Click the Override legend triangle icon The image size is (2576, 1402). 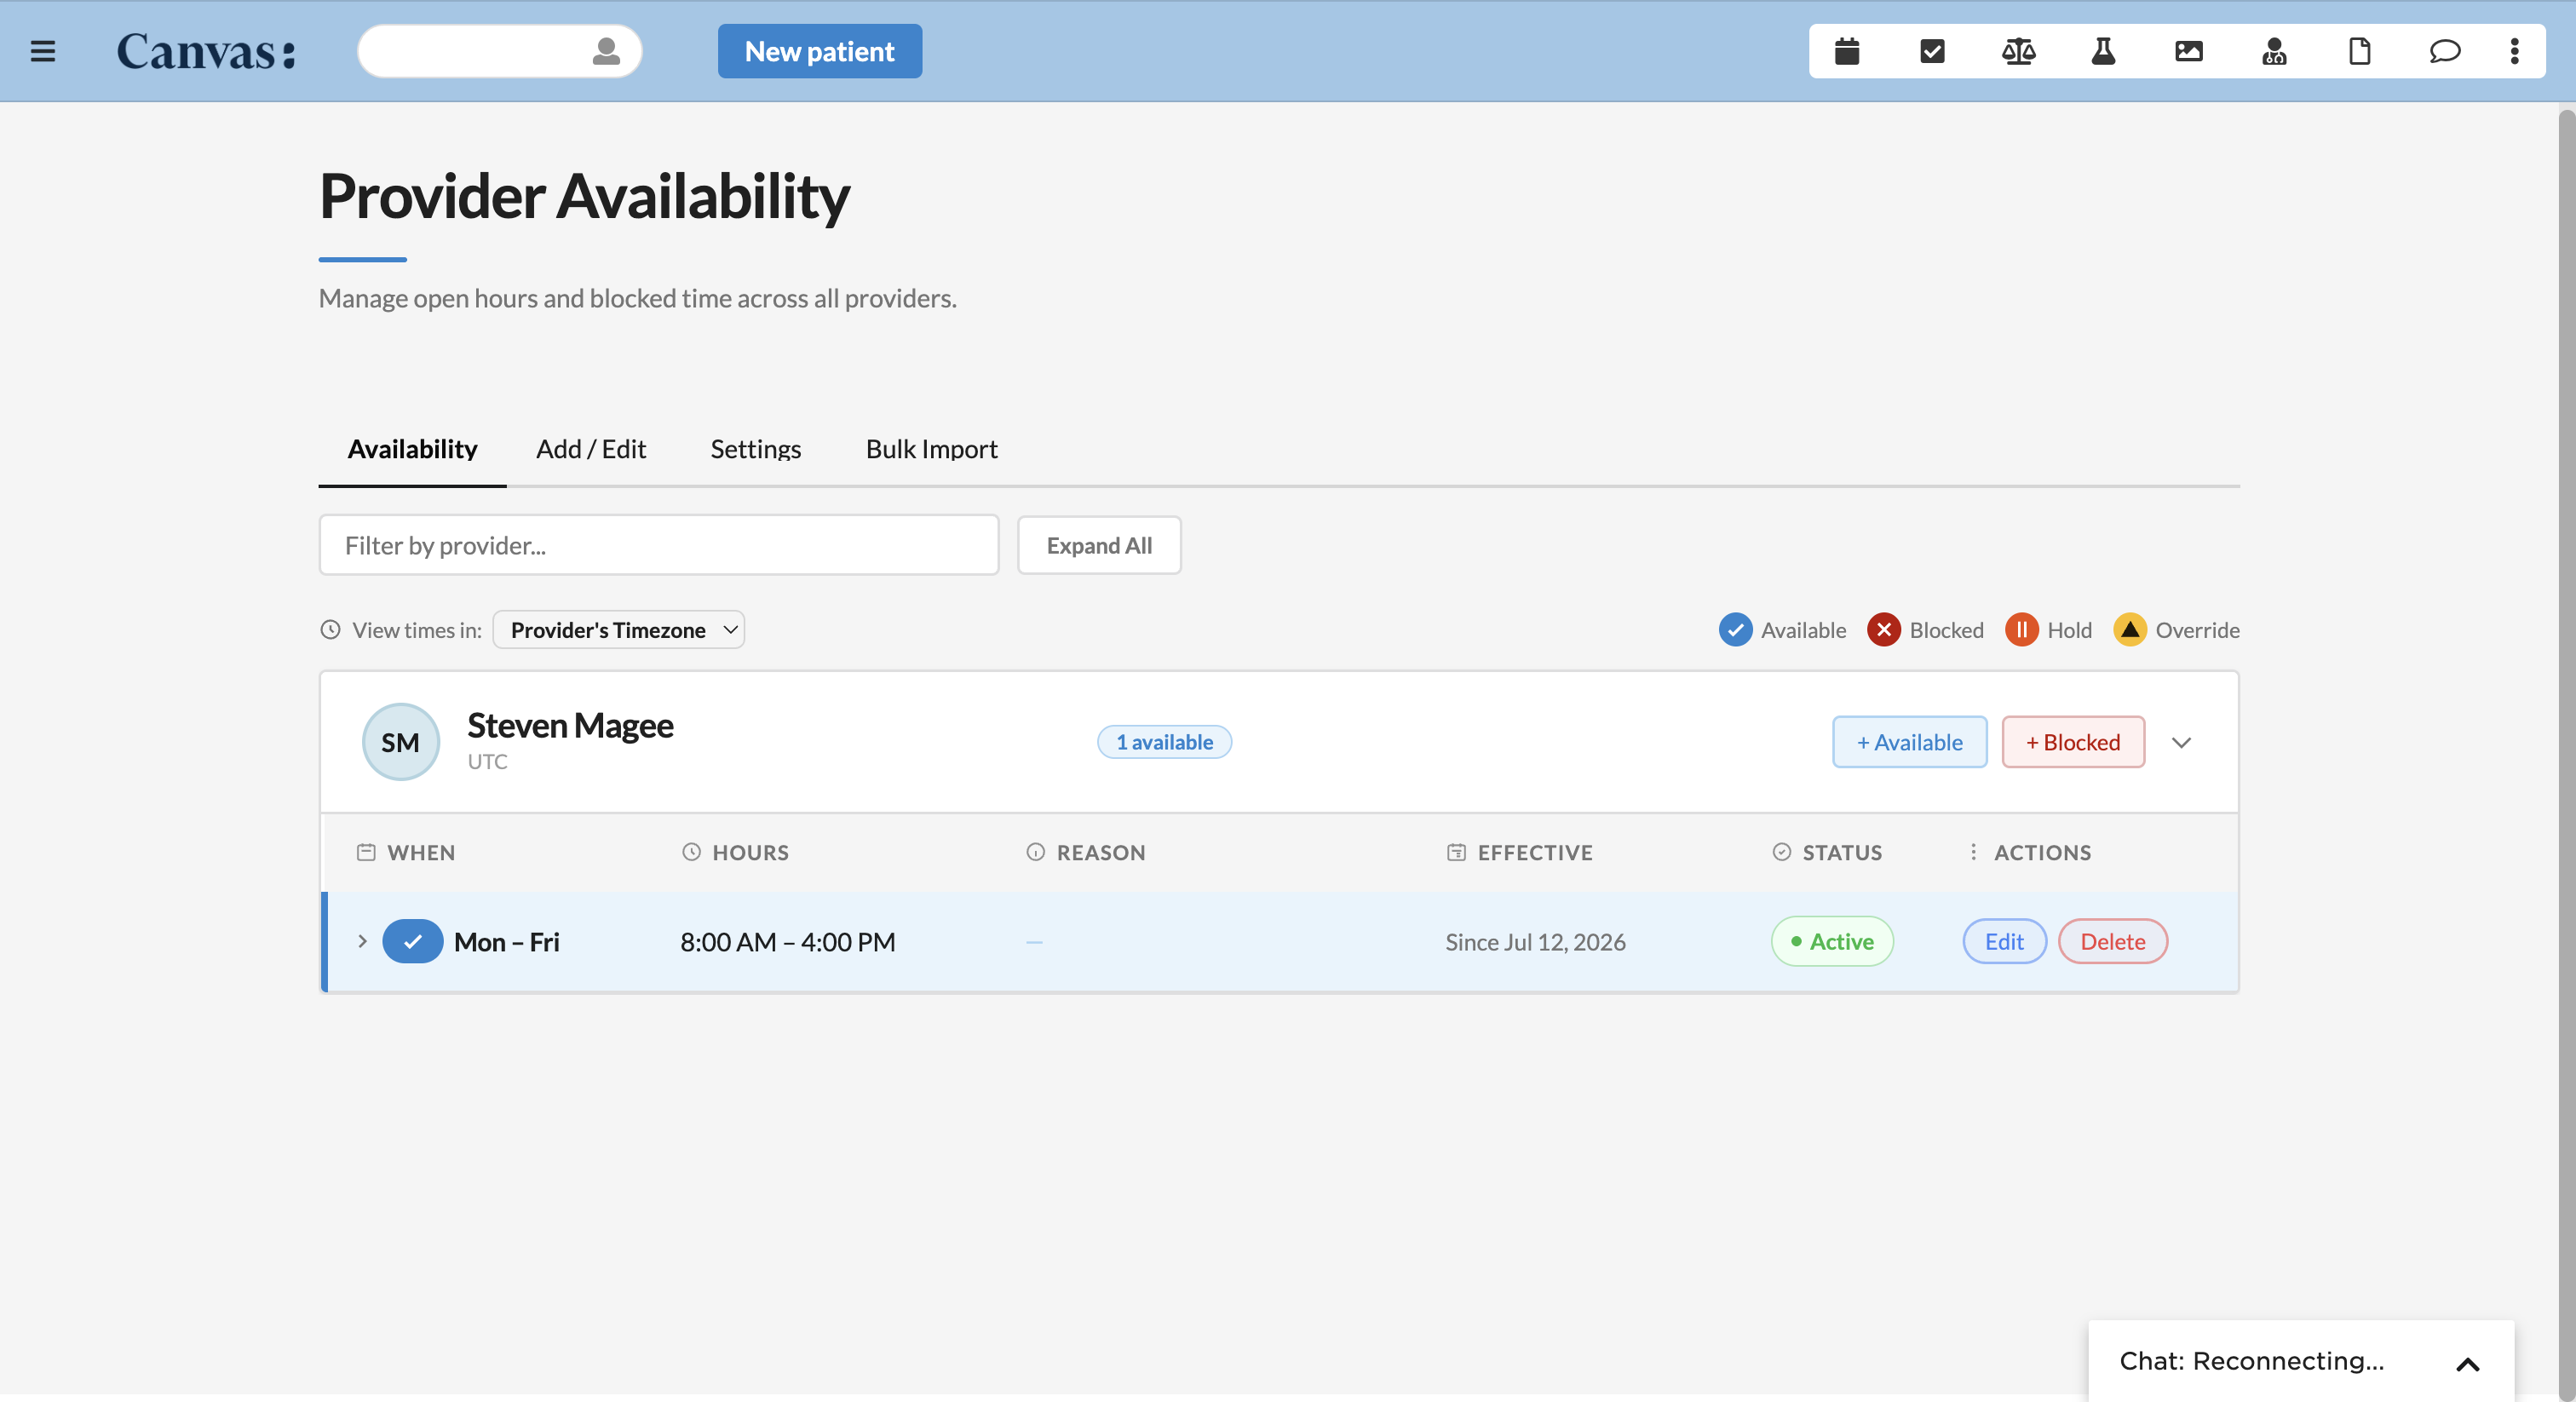tap(2130, 629)
